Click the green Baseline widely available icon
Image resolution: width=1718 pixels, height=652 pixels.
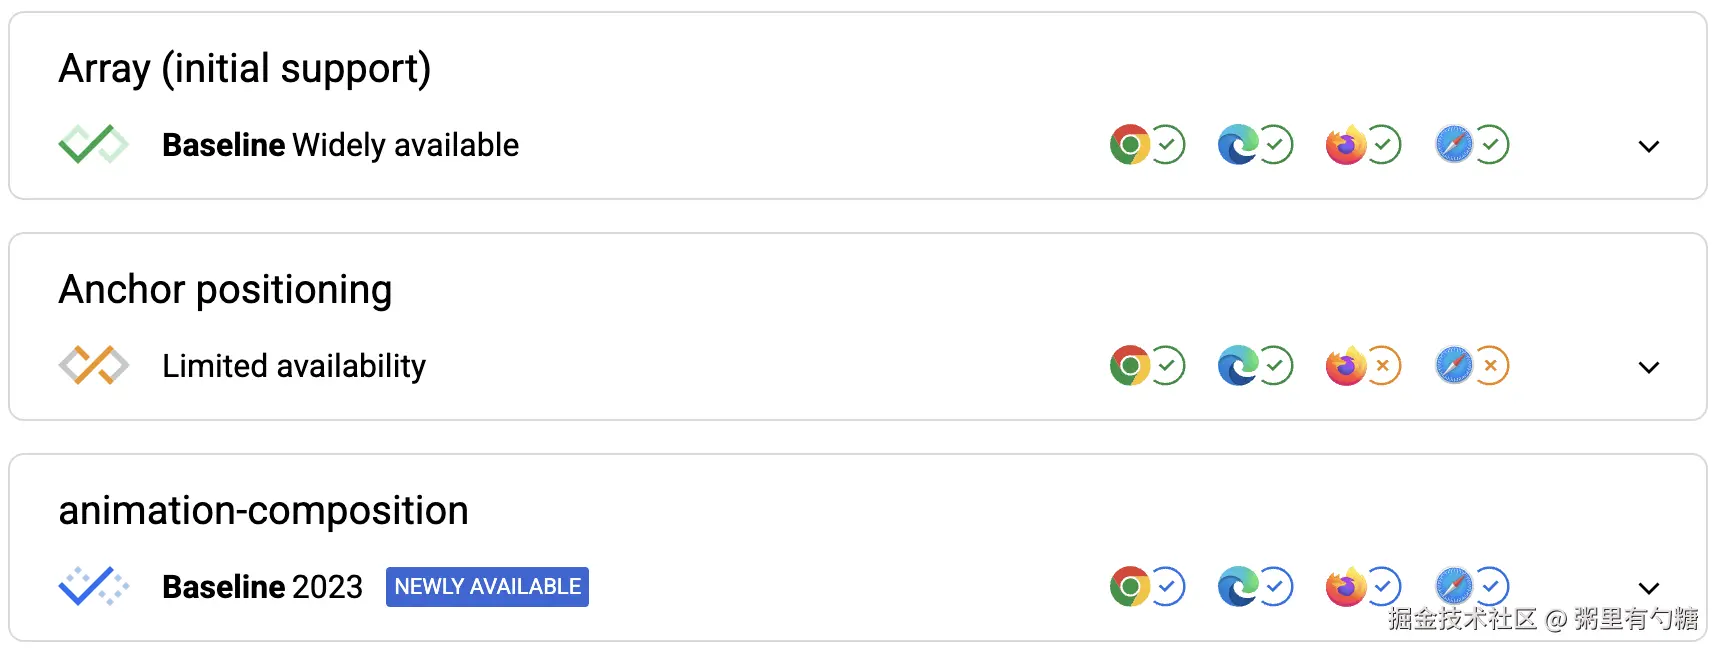tap(93, 145)
